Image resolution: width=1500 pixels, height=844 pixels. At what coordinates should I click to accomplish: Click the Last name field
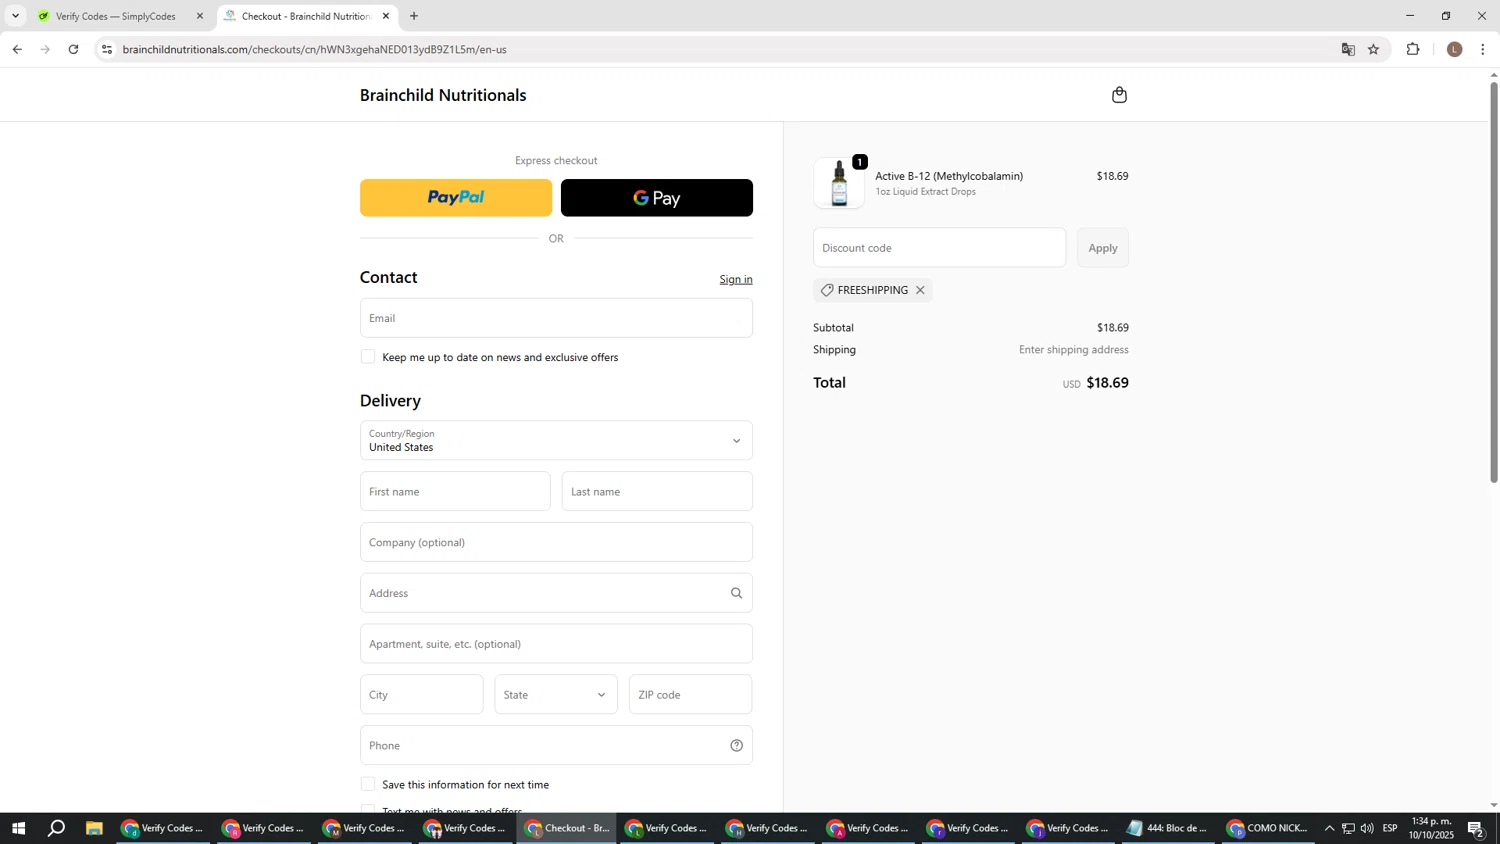(x=657, y=491)
